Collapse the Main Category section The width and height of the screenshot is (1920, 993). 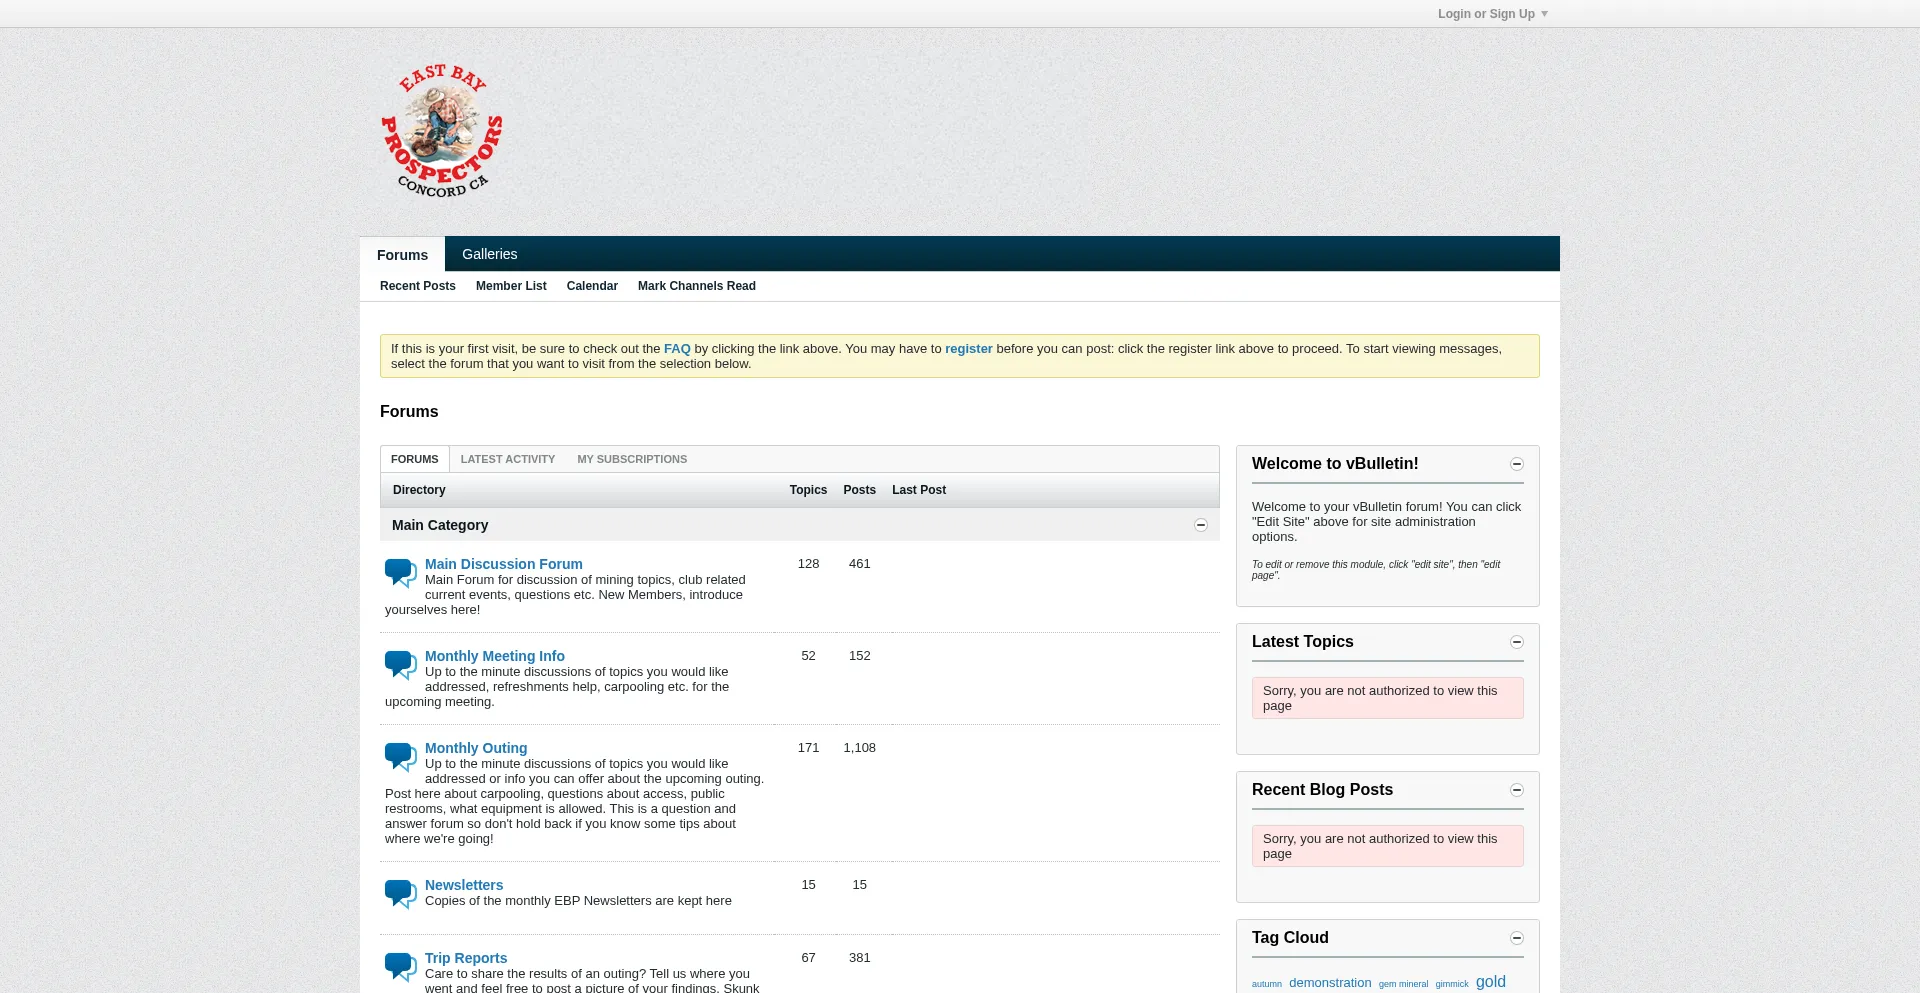tap(1200, 524)
